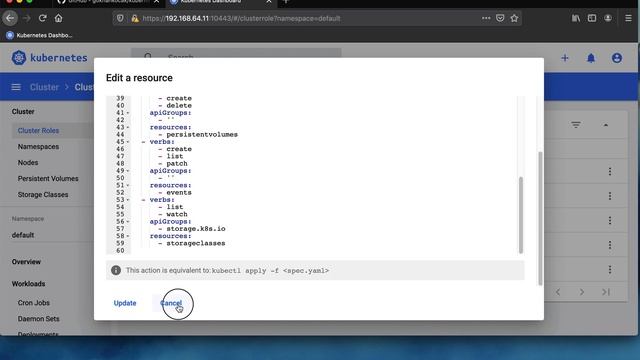Click the Save to Pocket icon

point(500,18)
